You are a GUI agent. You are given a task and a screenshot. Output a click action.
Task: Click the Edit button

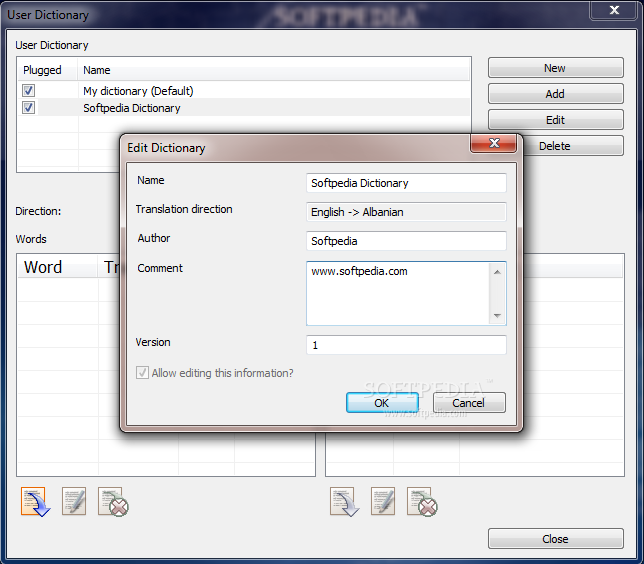click(x=555, y=120)
